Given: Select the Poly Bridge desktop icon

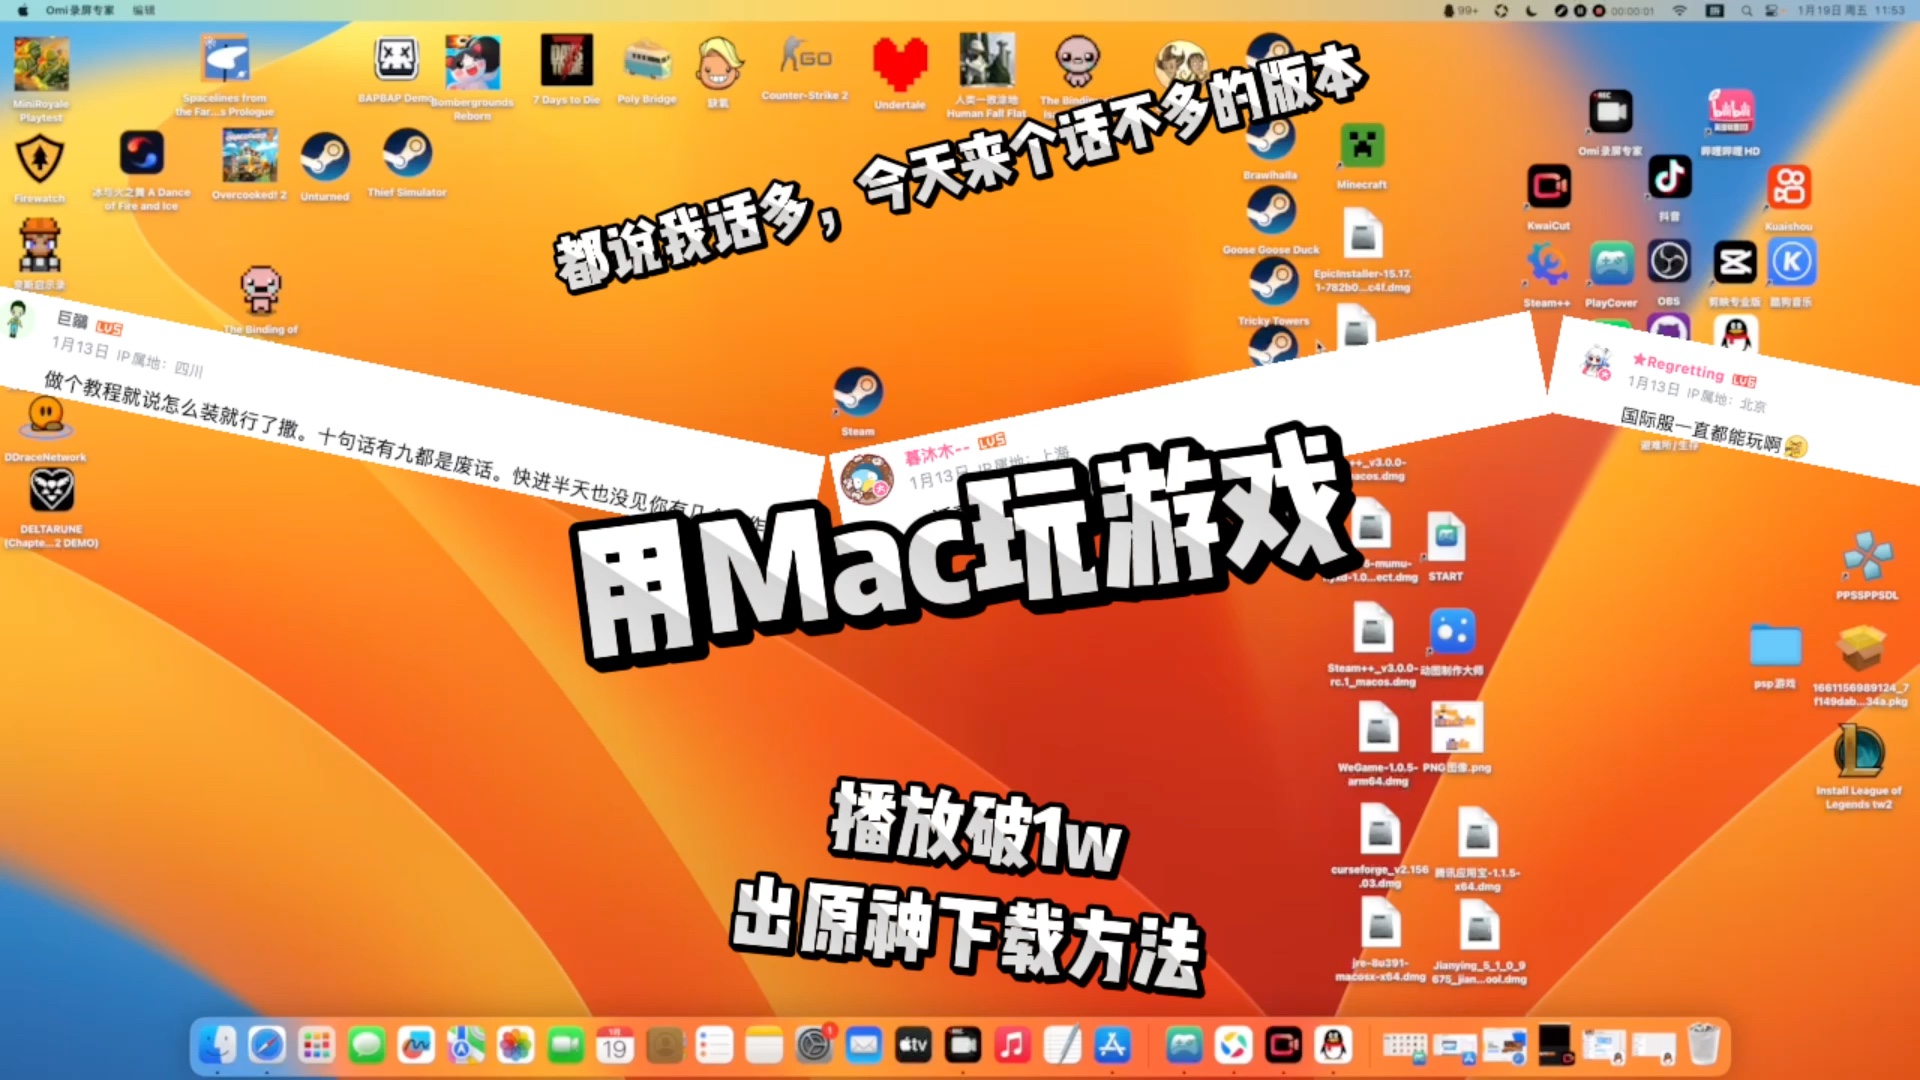Looking at the screenshot, I should coord(647,62).
